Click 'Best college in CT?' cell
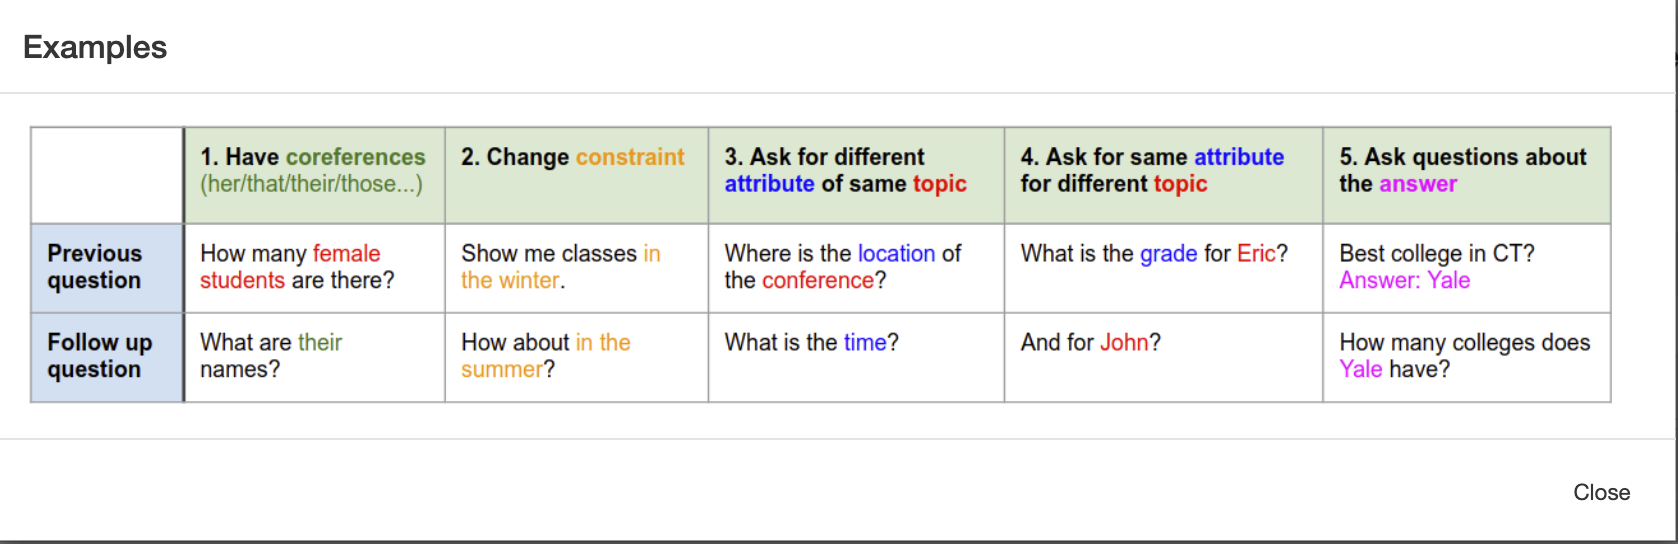Viewport: 1678px width, 544px height. tap(1466, 268)
